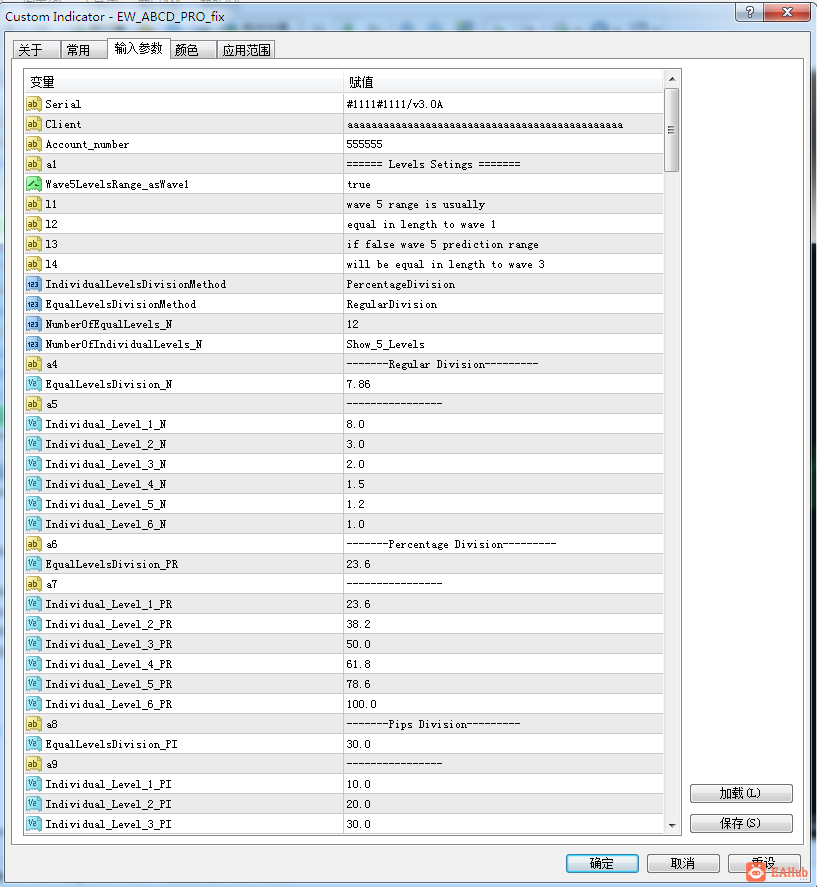The width and height of the screenshot is (817, 887).
Task: Select the Individual_Level_5_N row name
Action: [x=106, y=504]
